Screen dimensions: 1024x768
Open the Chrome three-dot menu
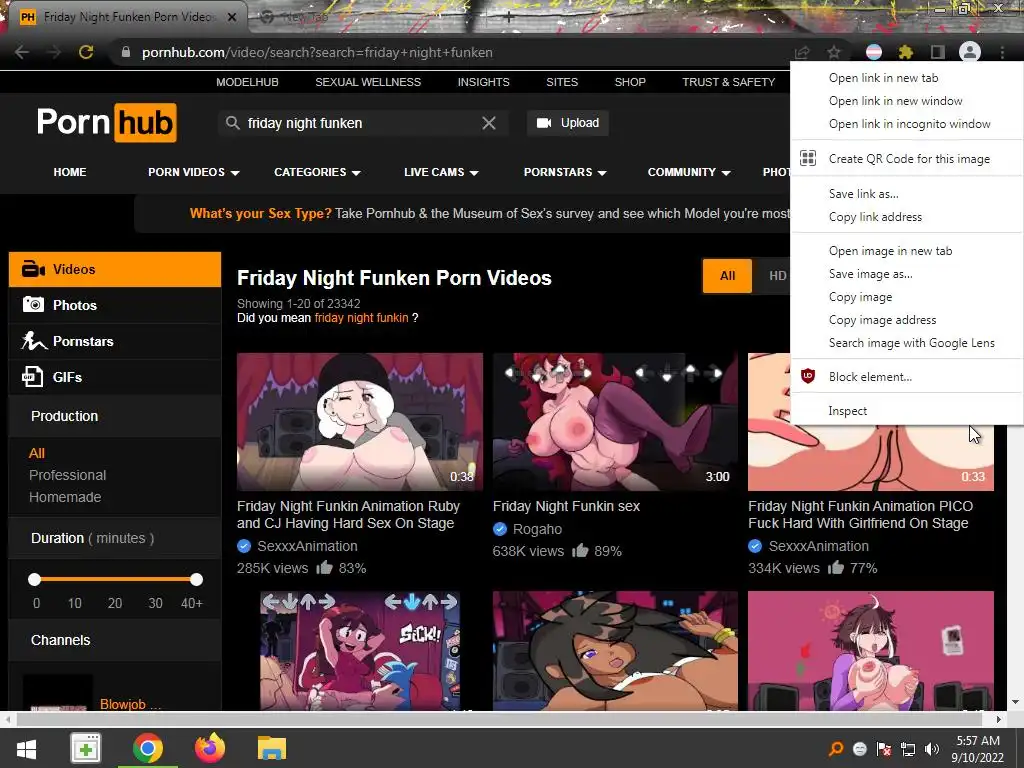point(1002,52)
